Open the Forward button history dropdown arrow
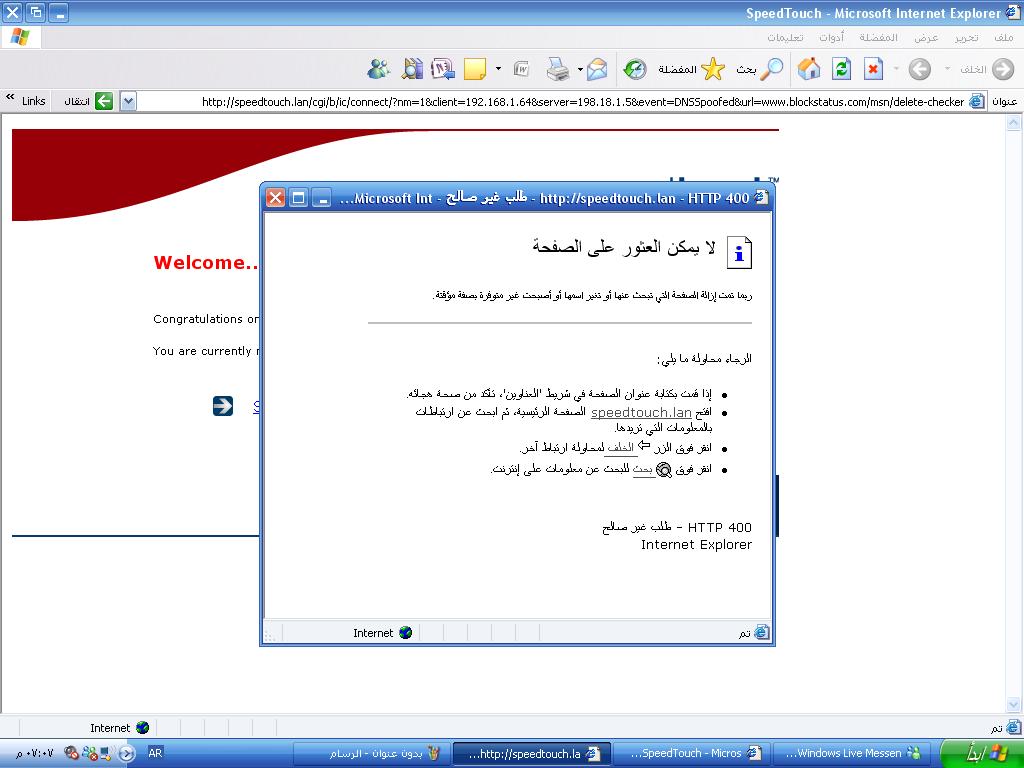 [x=896, y=69]
